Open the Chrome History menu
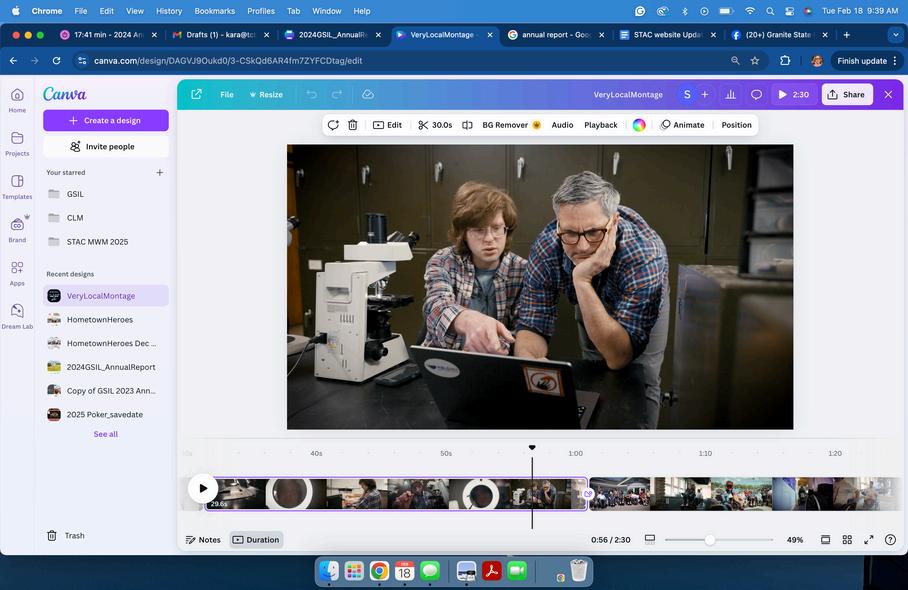Screen dimensions: 908x590 click(169, 11)
